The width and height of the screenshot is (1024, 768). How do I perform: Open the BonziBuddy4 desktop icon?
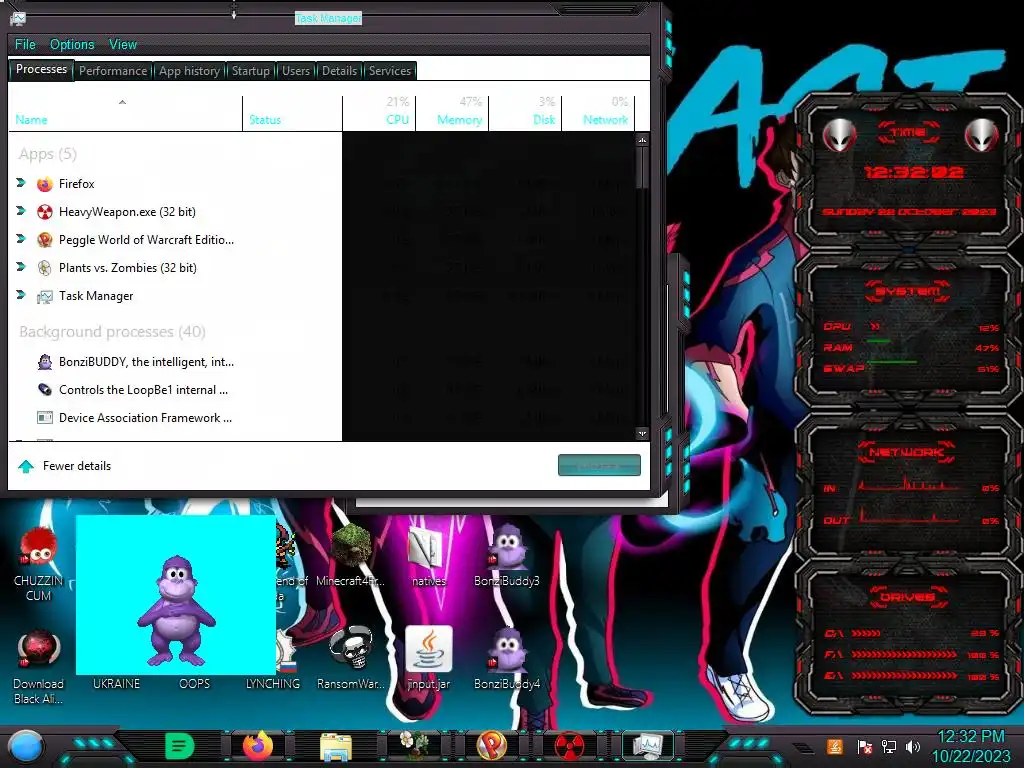(x=507, y=658)
